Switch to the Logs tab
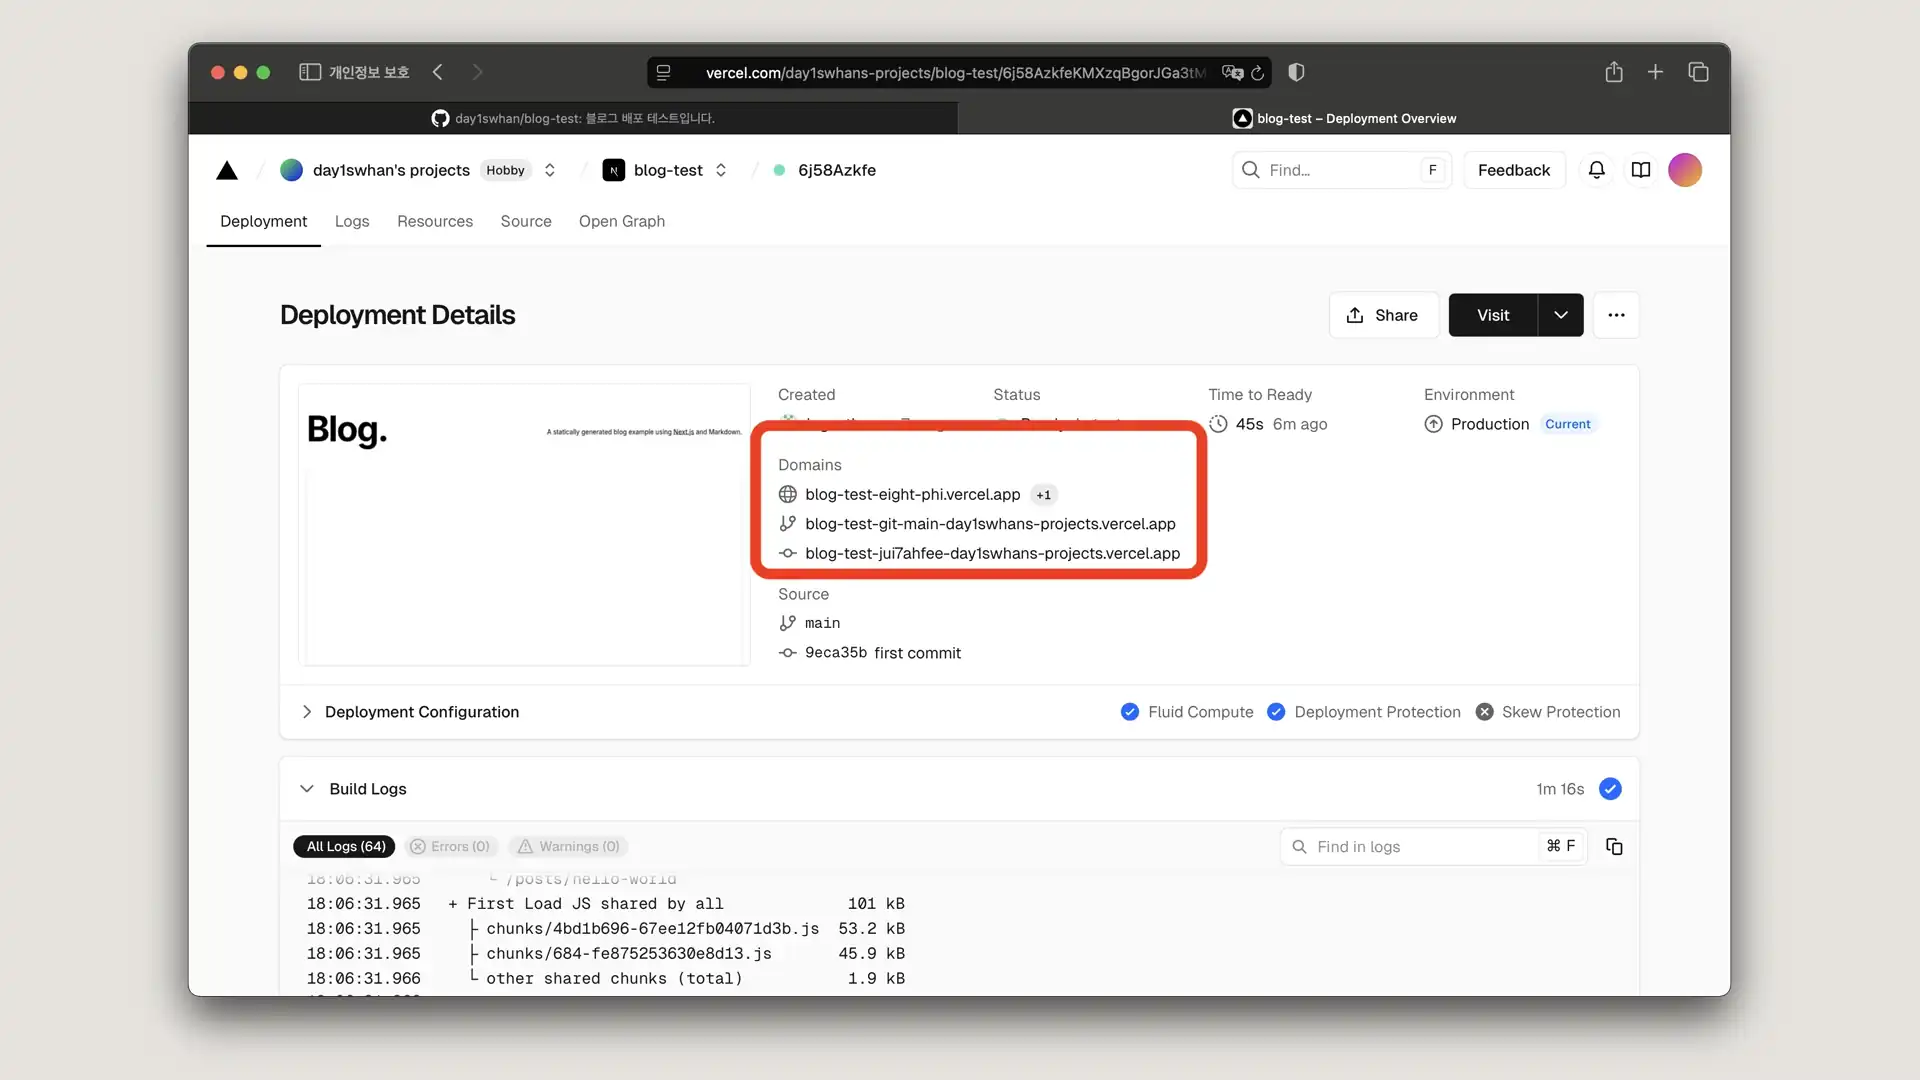Viewport: 1920px width, 1080px height. click(x=352, y=221)
